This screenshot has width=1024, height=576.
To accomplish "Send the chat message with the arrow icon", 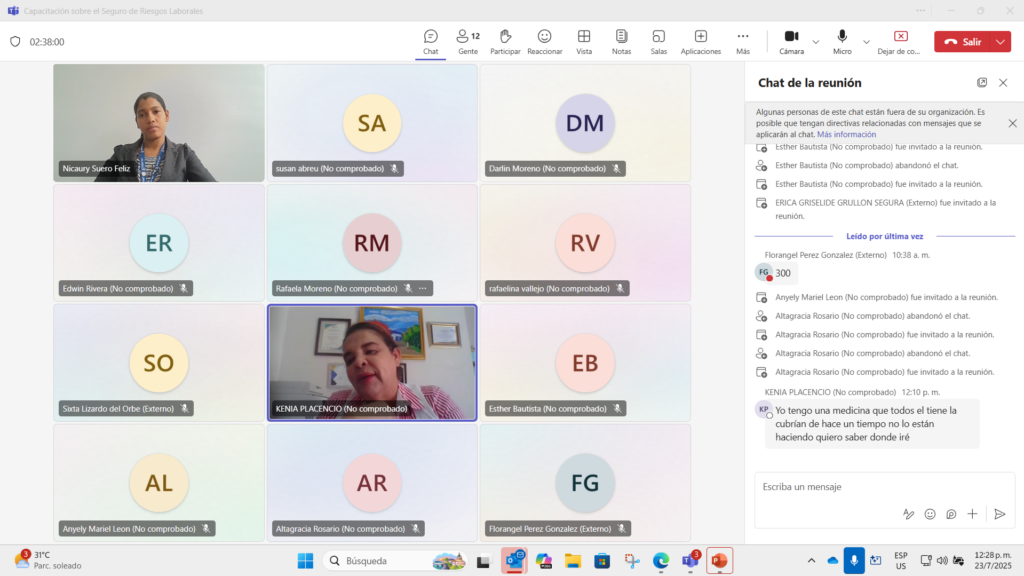I will coord(1000,514).
